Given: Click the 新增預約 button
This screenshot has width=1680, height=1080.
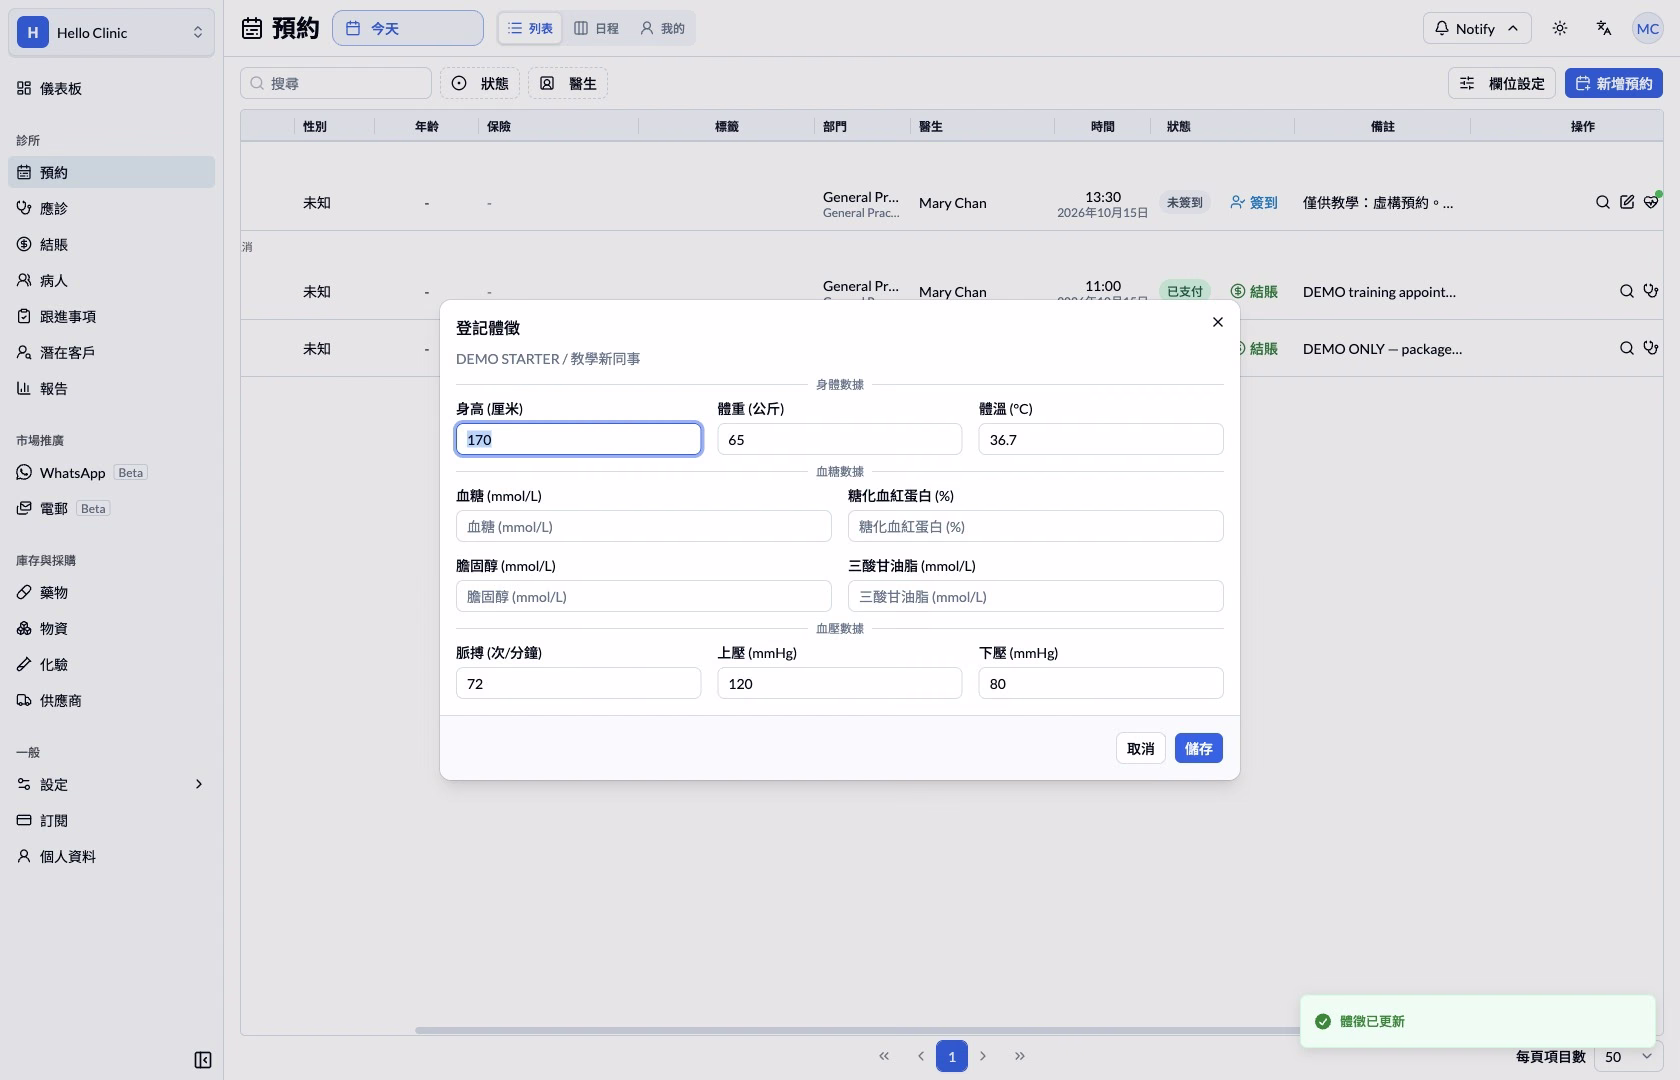Looking at the screenshot, I should pyautogui.click(x=1614, y=83).
